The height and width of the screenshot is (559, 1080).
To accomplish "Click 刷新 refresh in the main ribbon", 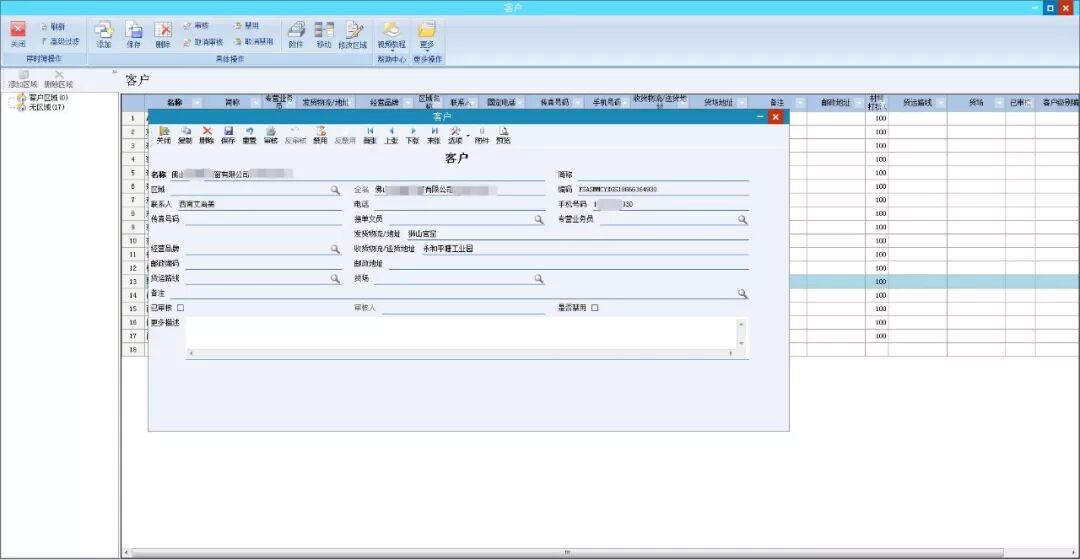I will 53,27.
